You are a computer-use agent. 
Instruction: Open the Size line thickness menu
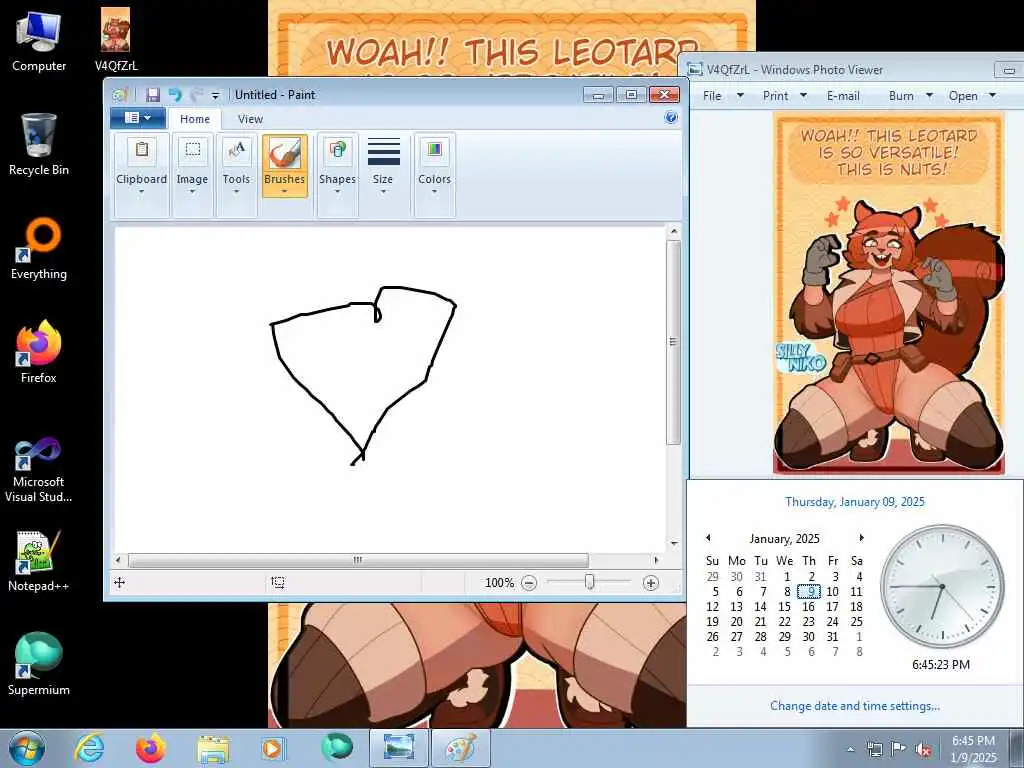[383, 167]
